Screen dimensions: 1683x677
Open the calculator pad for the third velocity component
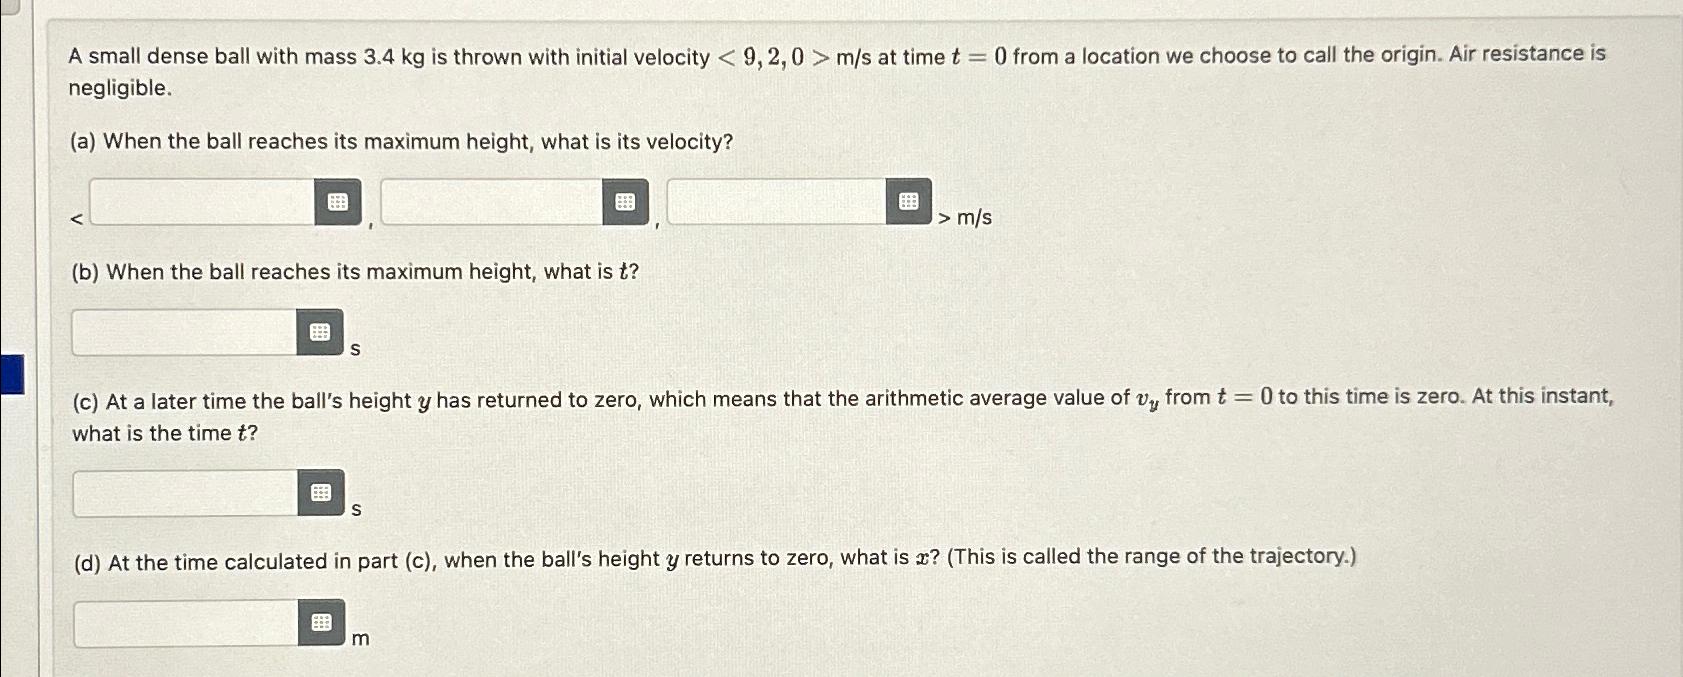[908, 201]
